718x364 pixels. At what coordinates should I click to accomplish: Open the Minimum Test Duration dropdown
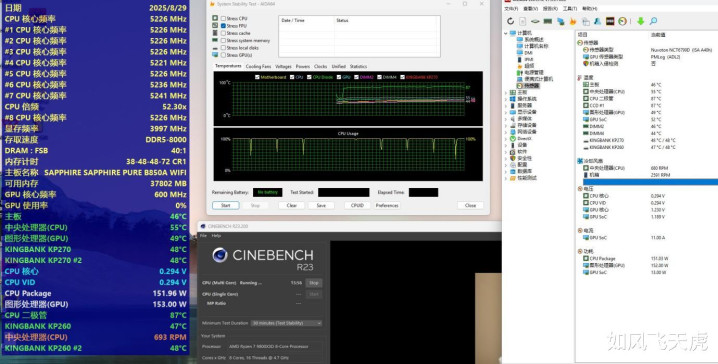286,323
